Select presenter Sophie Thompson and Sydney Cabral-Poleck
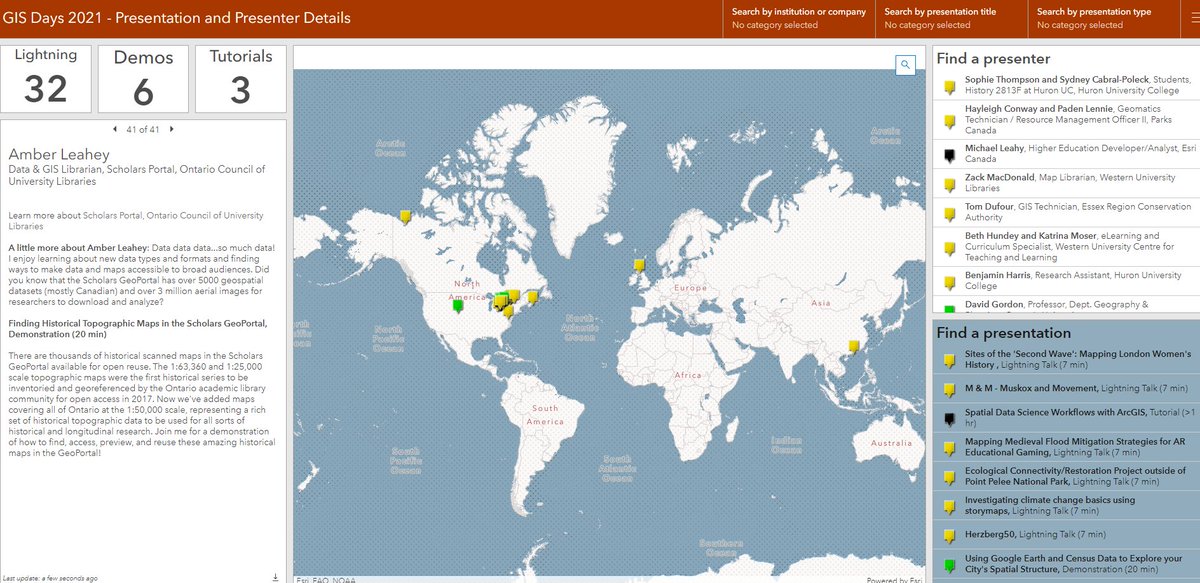This screenshot has width=1200, height=583. [1064, 87]
